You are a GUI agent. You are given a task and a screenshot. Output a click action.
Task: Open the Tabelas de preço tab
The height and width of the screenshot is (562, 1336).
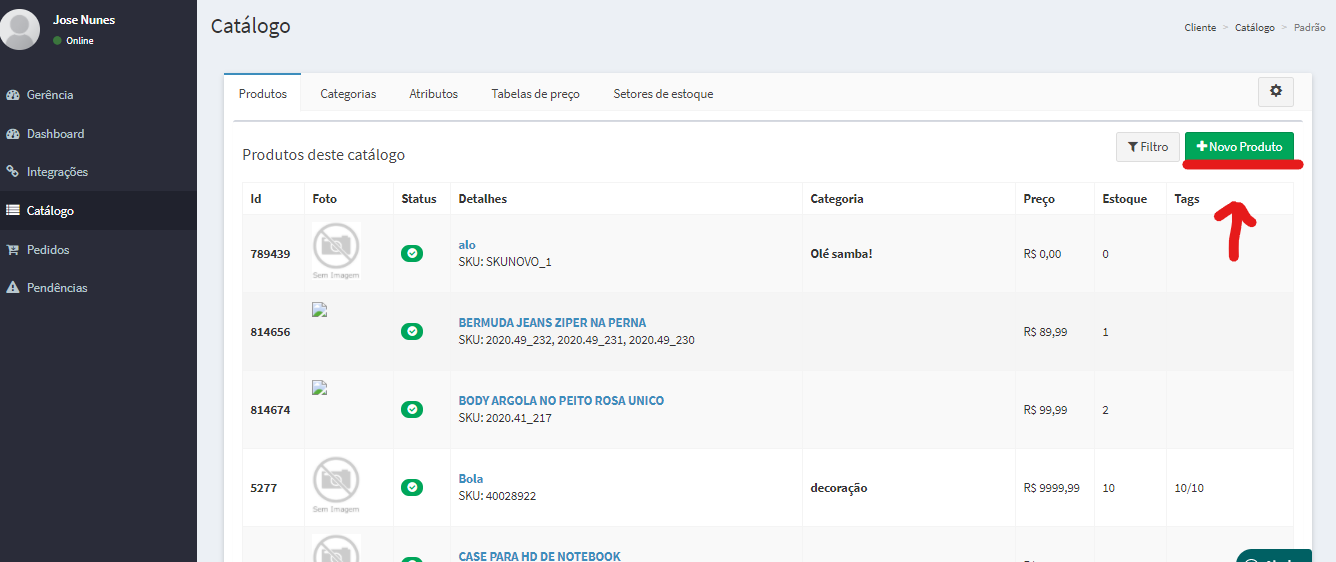pos(535,93)
